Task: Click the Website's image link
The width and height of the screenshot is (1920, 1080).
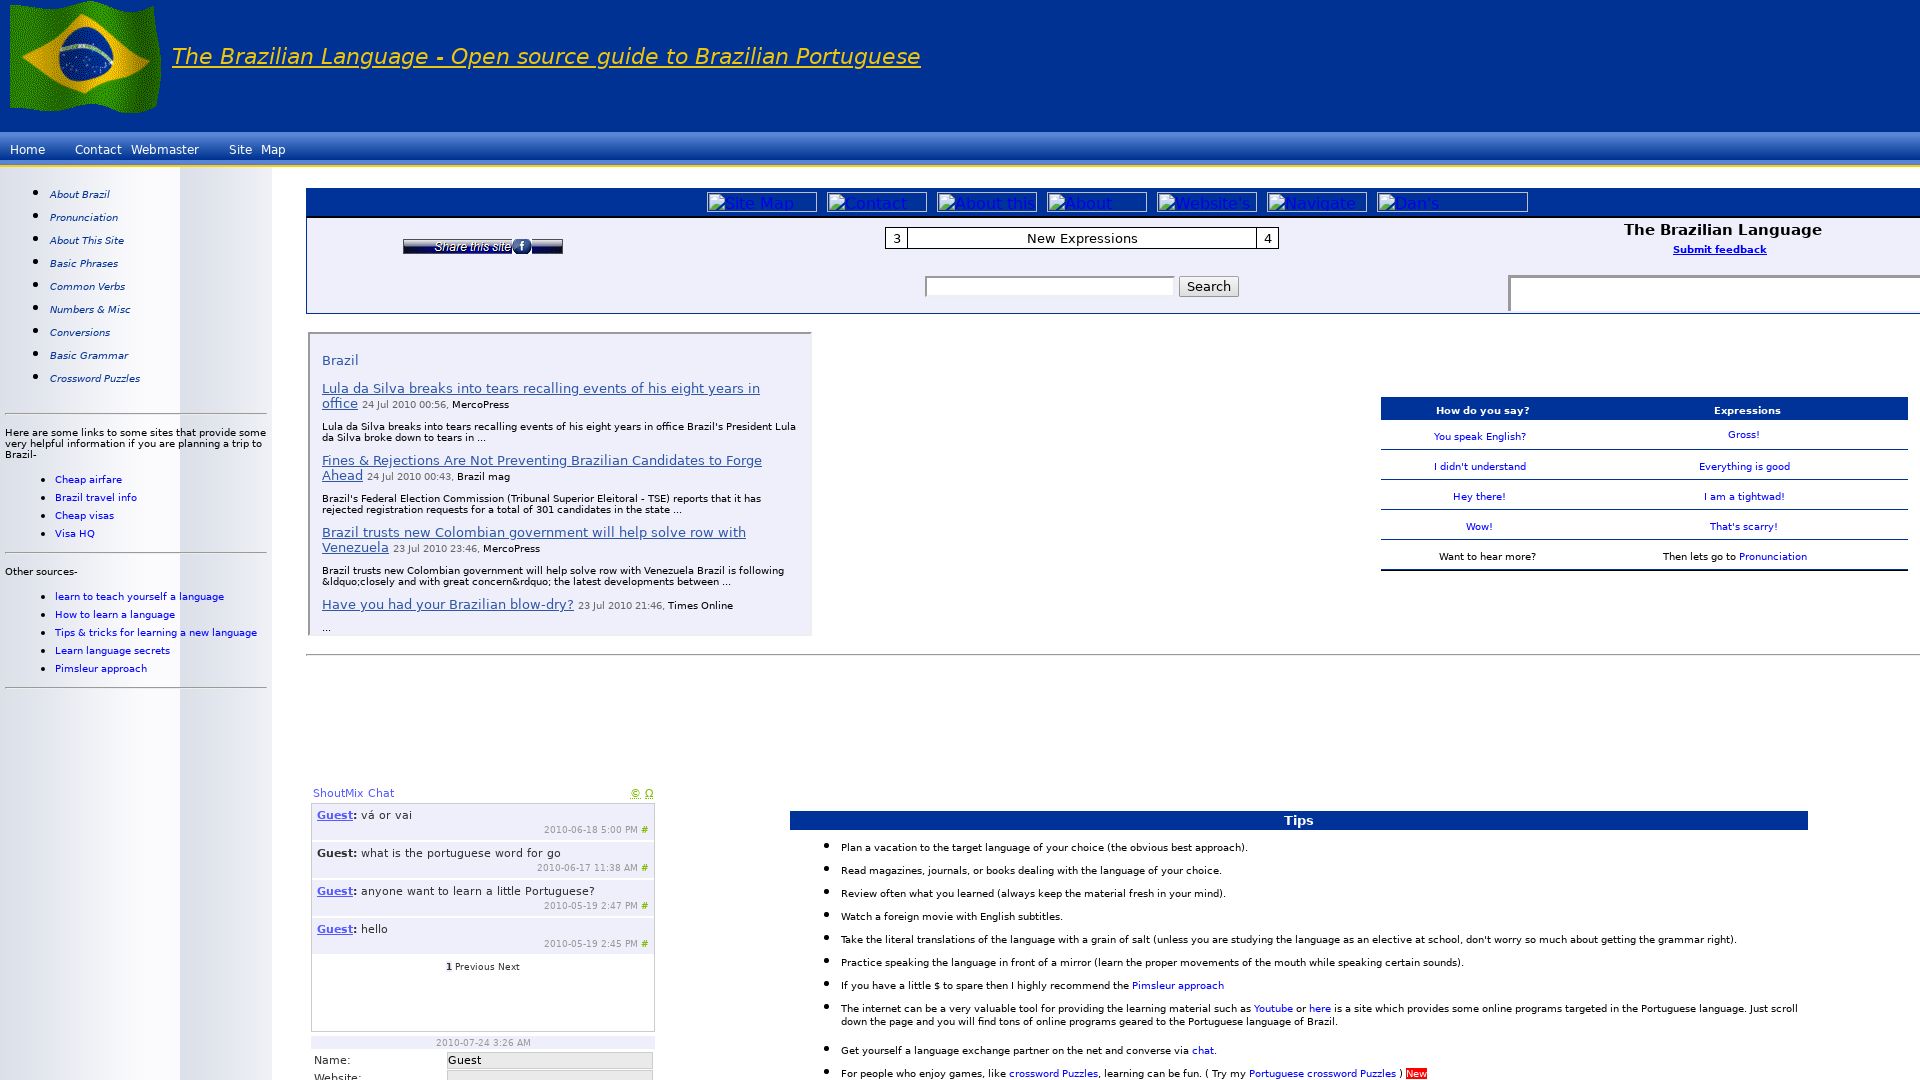Action: pyautogui.click(x=1206, y=203)
